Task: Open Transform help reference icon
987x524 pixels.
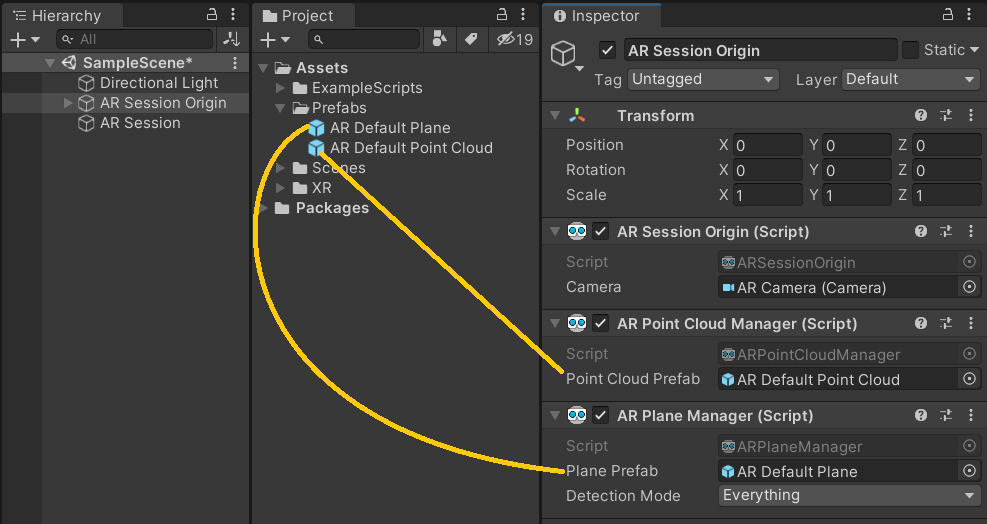Action: 921,115
